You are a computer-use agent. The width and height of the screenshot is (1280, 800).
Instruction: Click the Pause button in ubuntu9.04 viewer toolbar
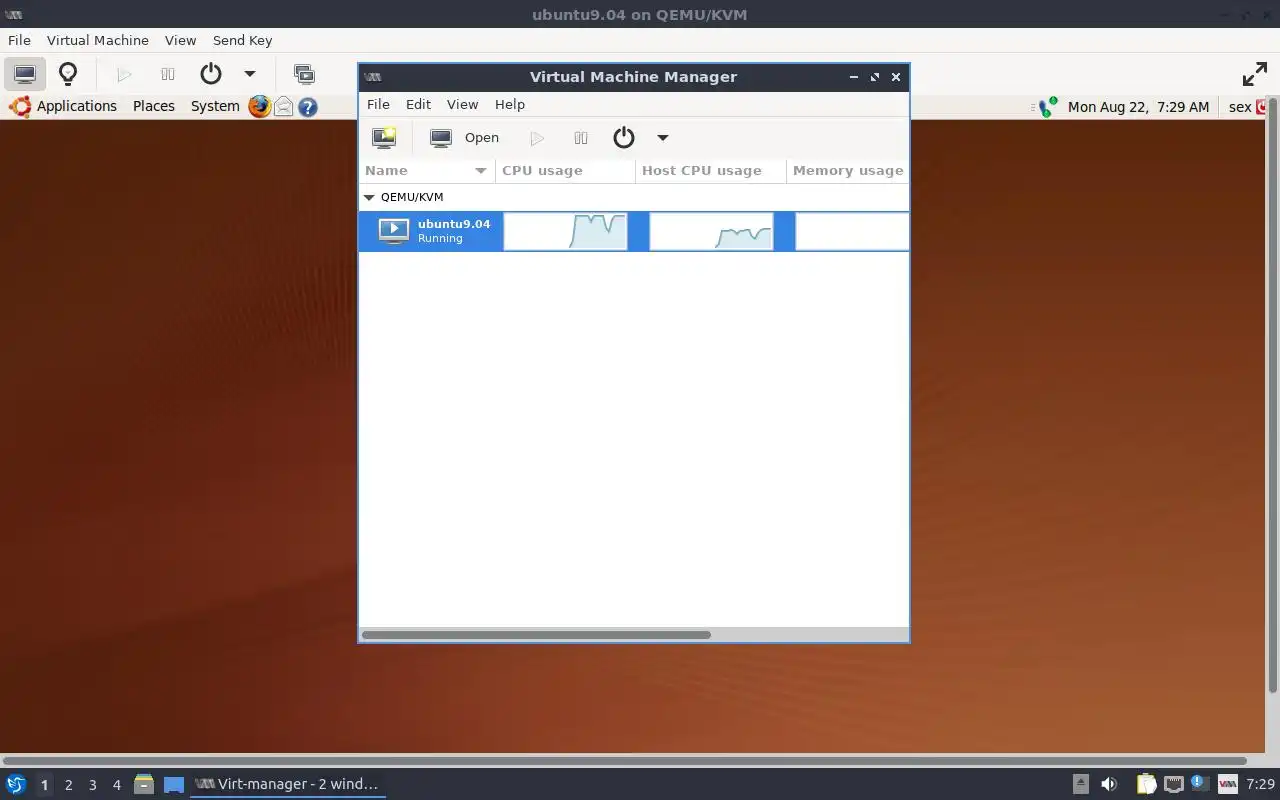point(168,74)
